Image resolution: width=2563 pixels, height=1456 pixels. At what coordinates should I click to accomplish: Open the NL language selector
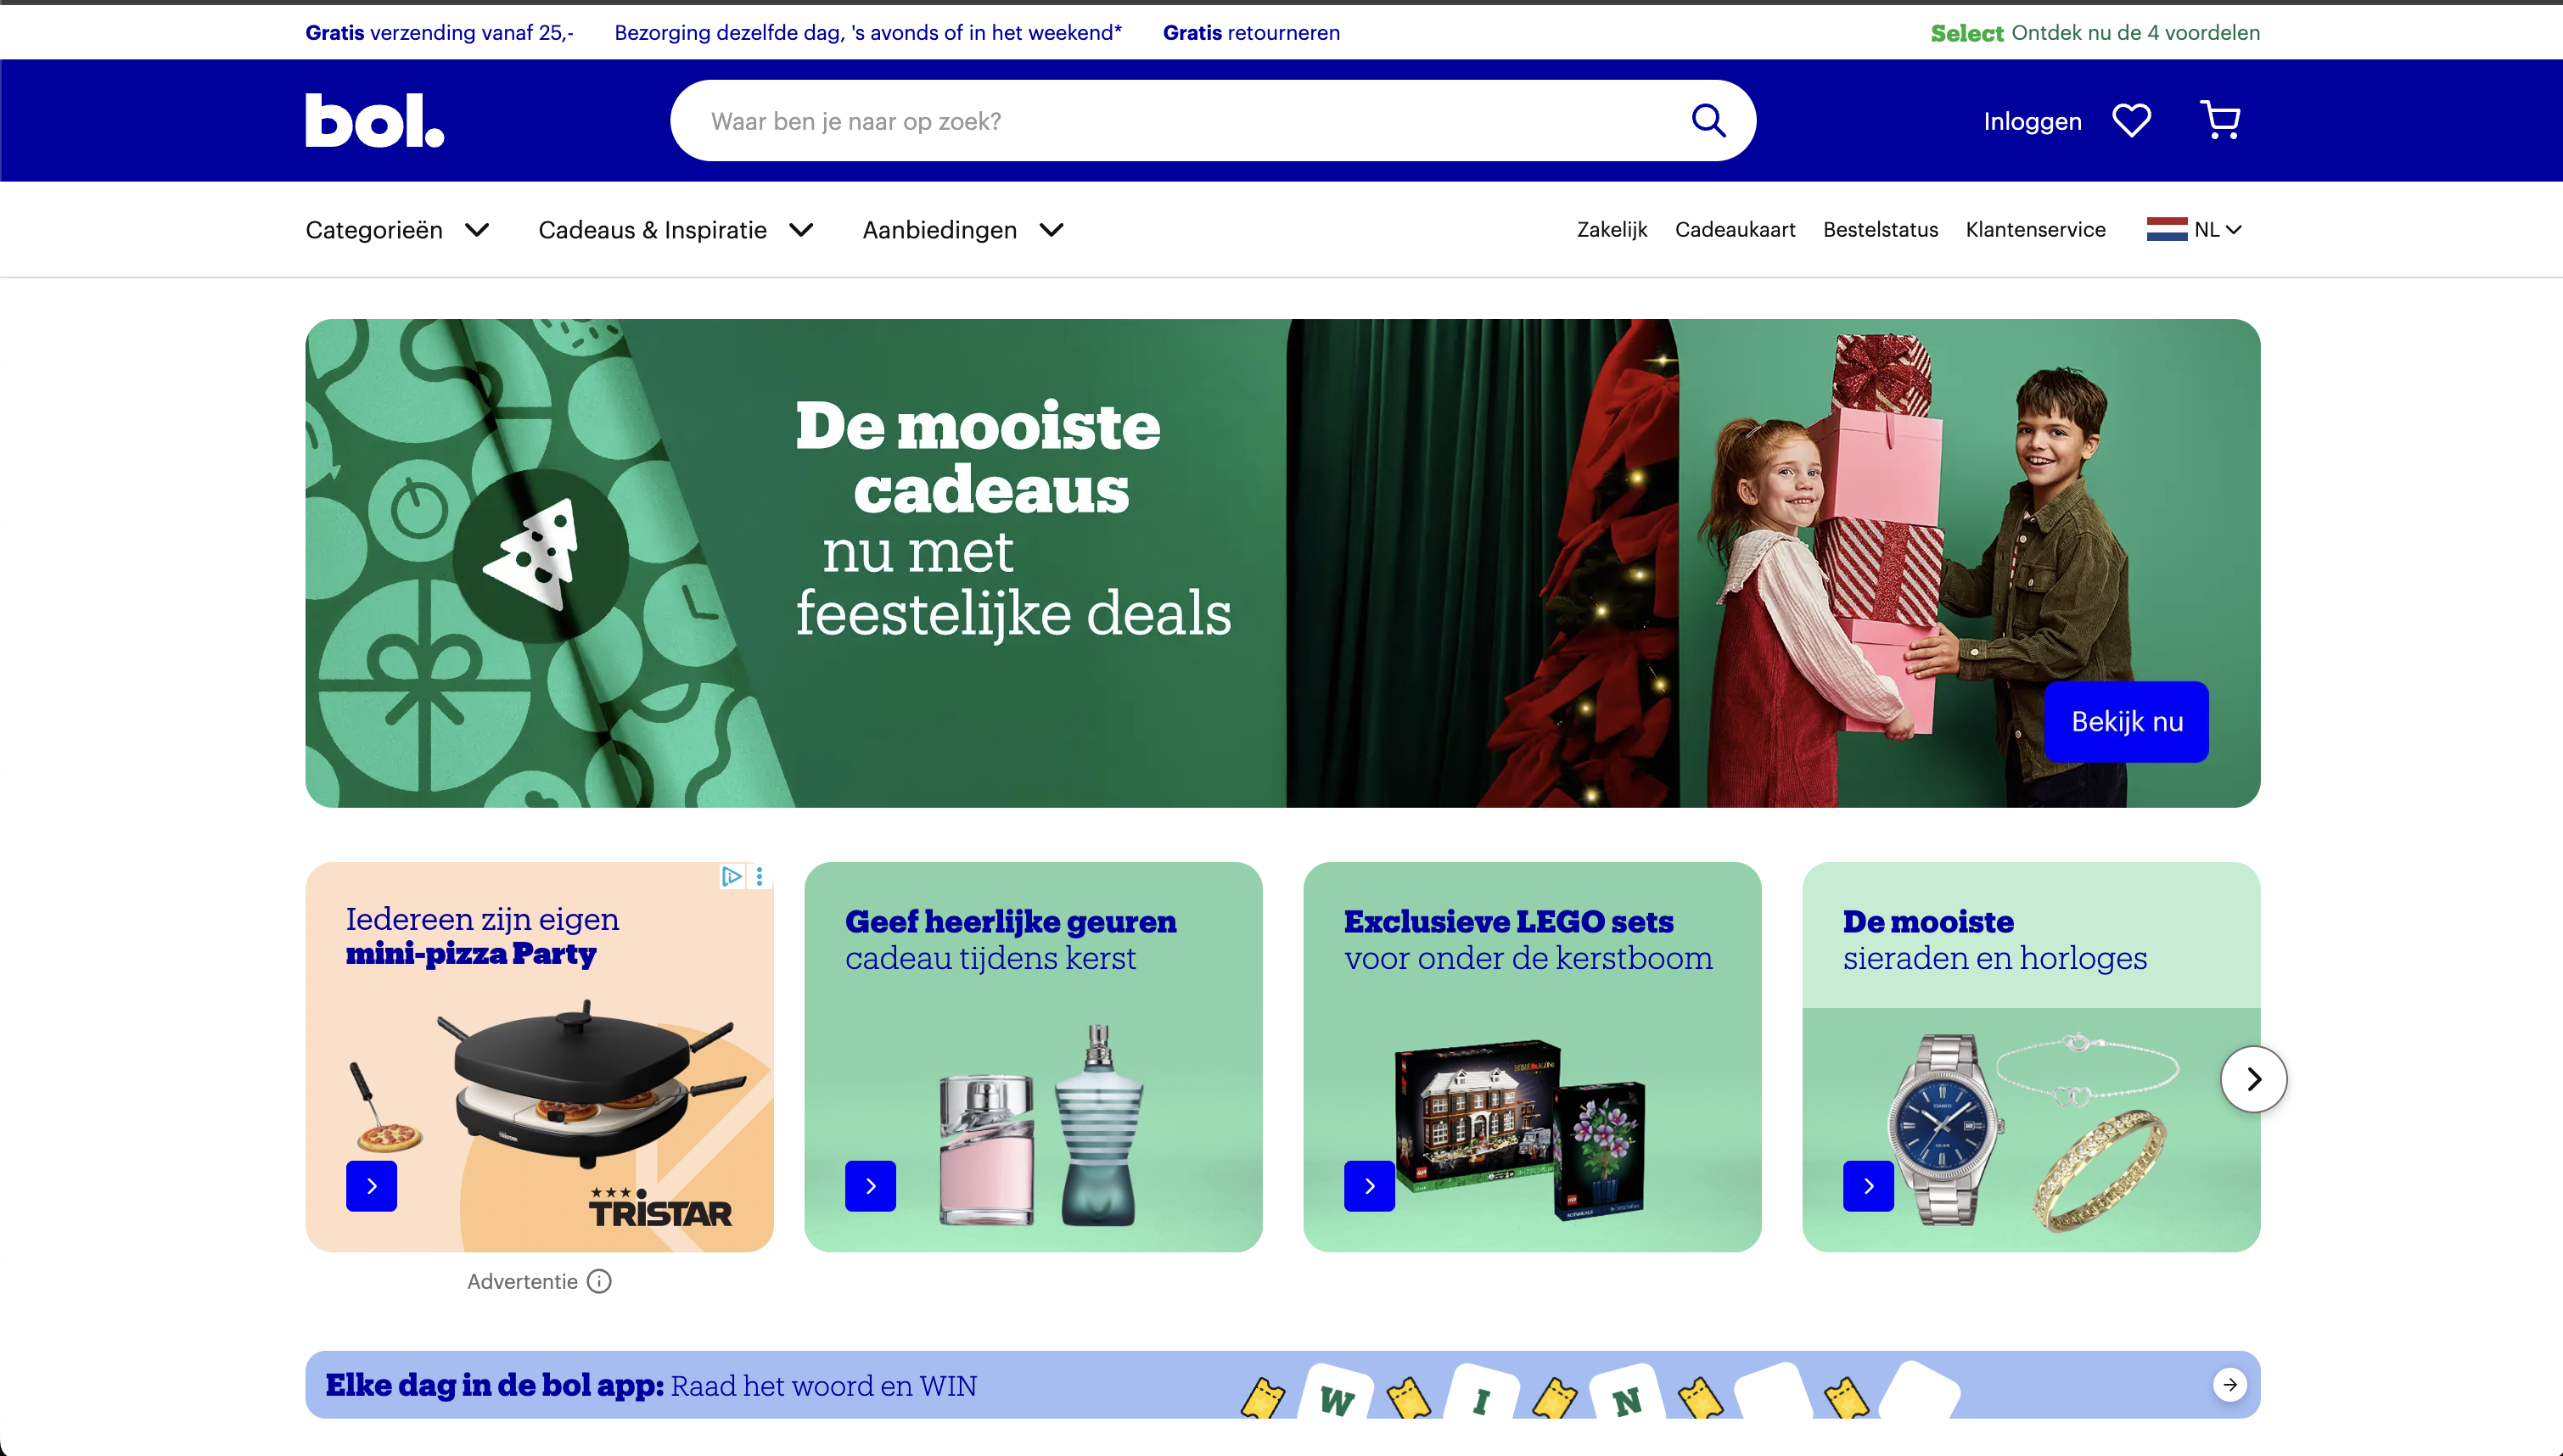coord(2194,230)
